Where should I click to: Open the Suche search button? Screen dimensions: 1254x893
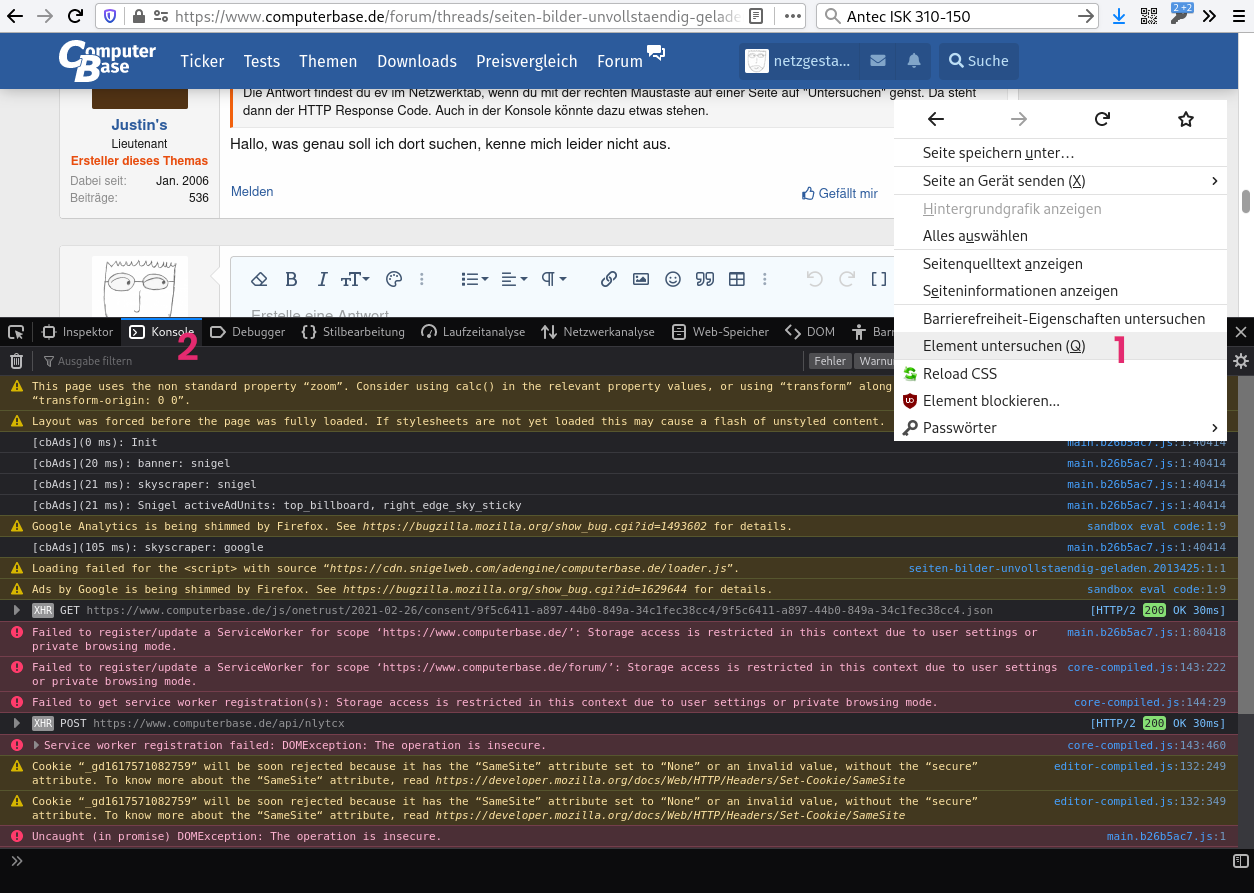pyautogui.click(x=979, y=61)
